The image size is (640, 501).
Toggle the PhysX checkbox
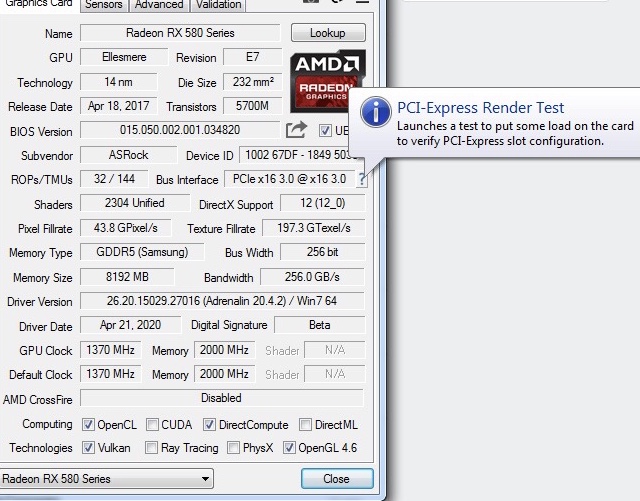tap(233, 448)
